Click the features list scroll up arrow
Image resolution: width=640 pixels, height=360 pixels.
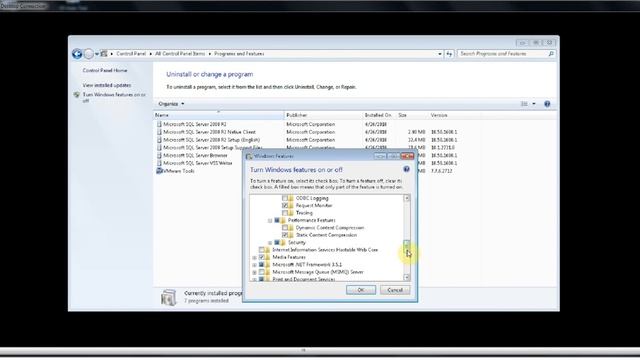(x=407, y=198)
